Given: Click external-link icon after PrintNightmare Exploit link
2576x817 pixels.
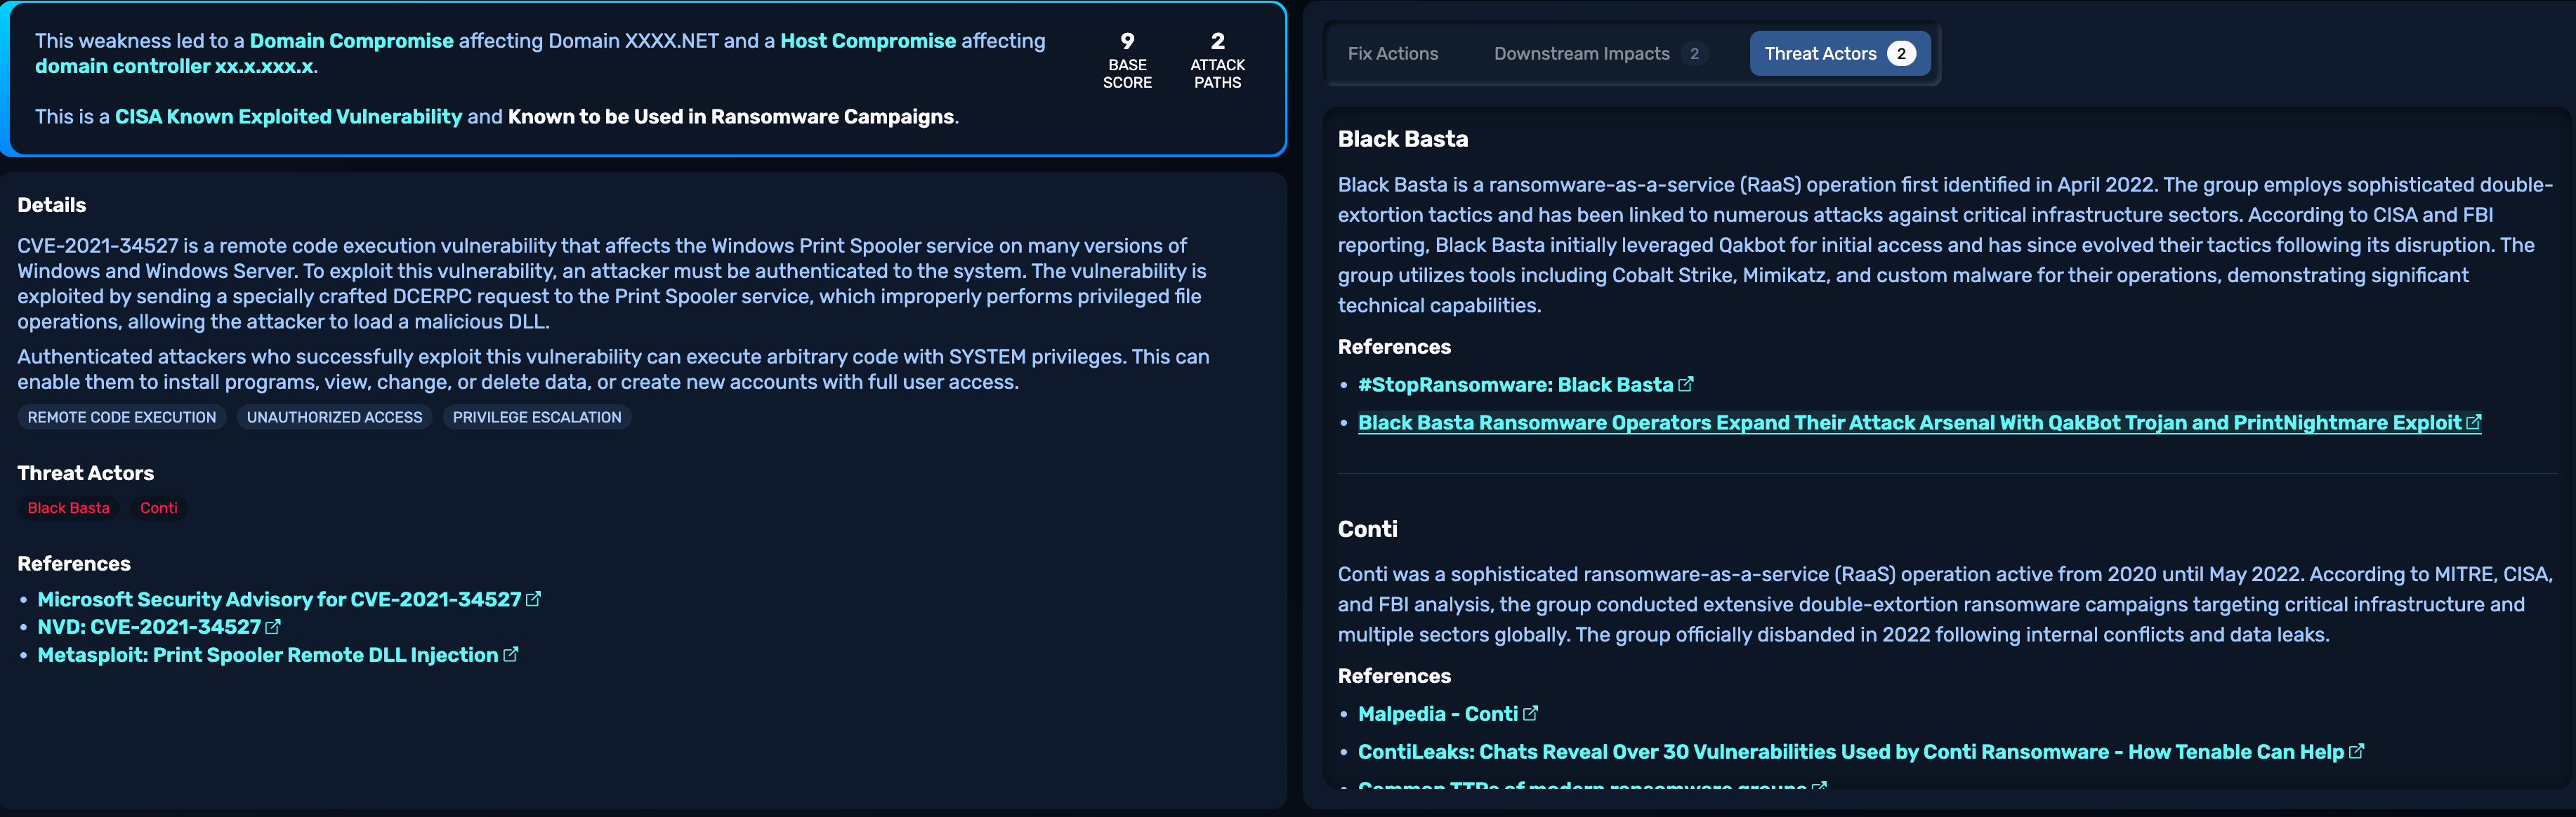Looking at the screenshot, I should 2473,422.
